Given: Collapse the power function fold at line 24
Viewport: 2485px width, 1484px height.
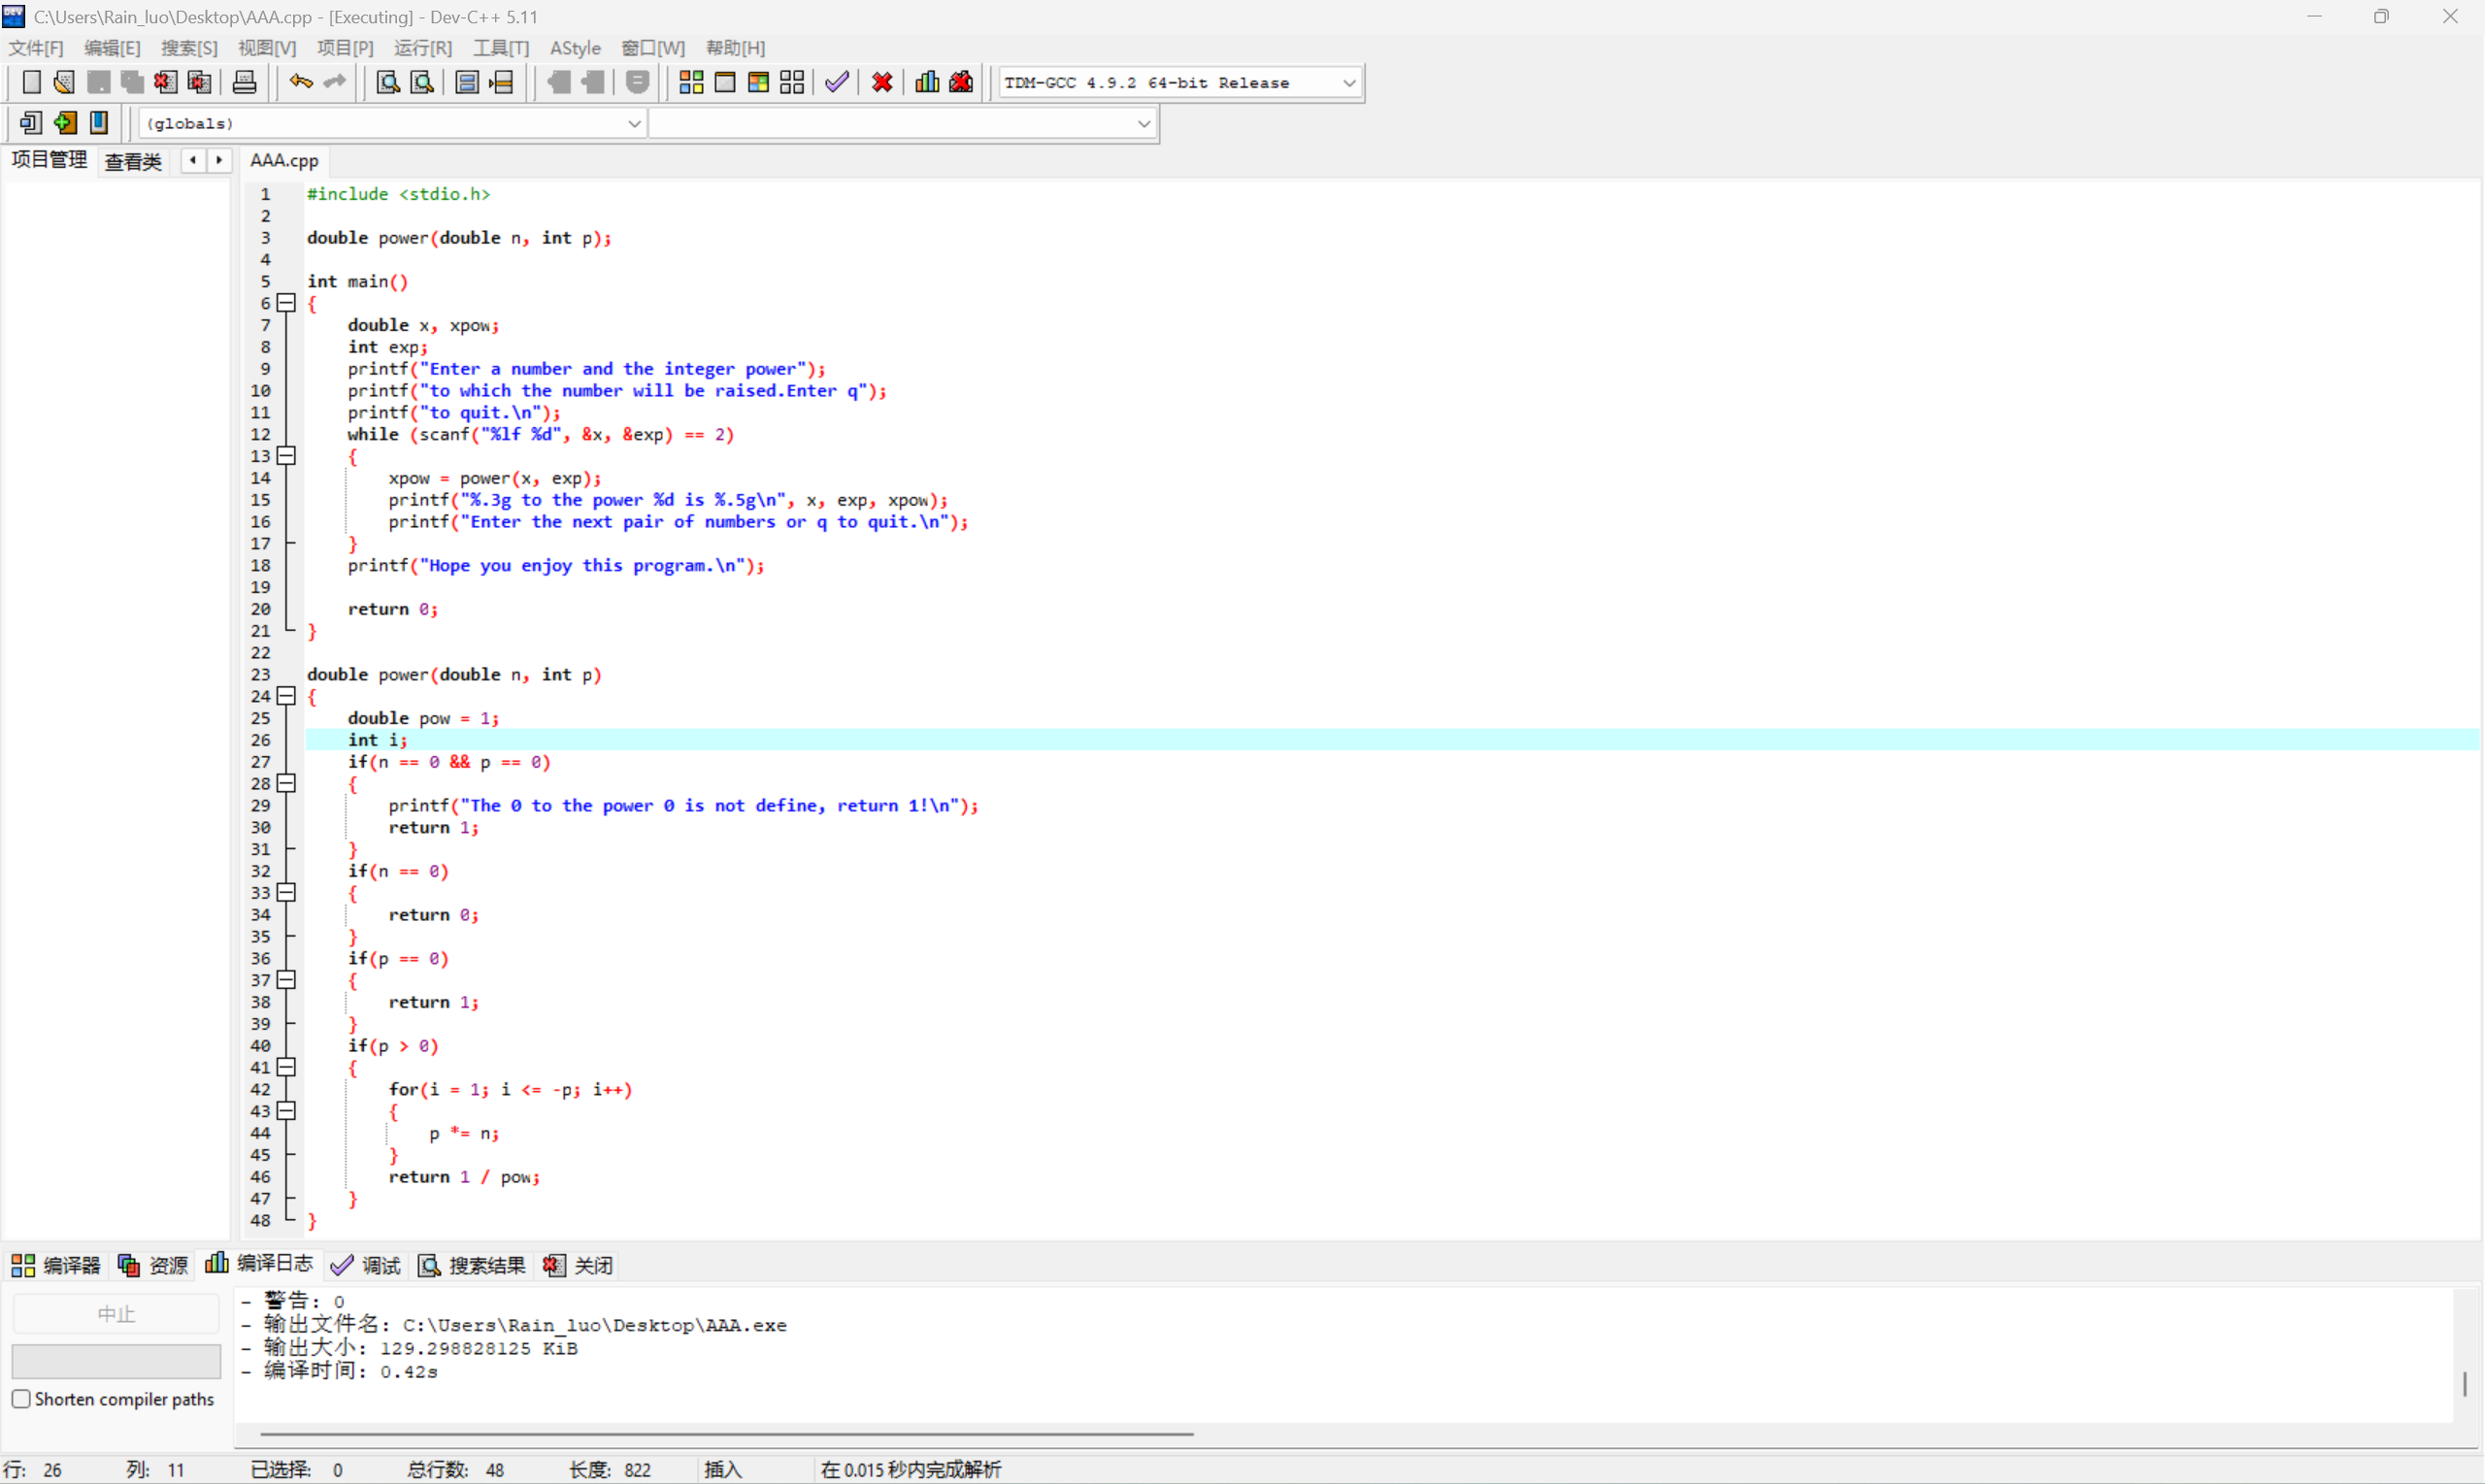Looking at the screenshot, I should [287, 696].
